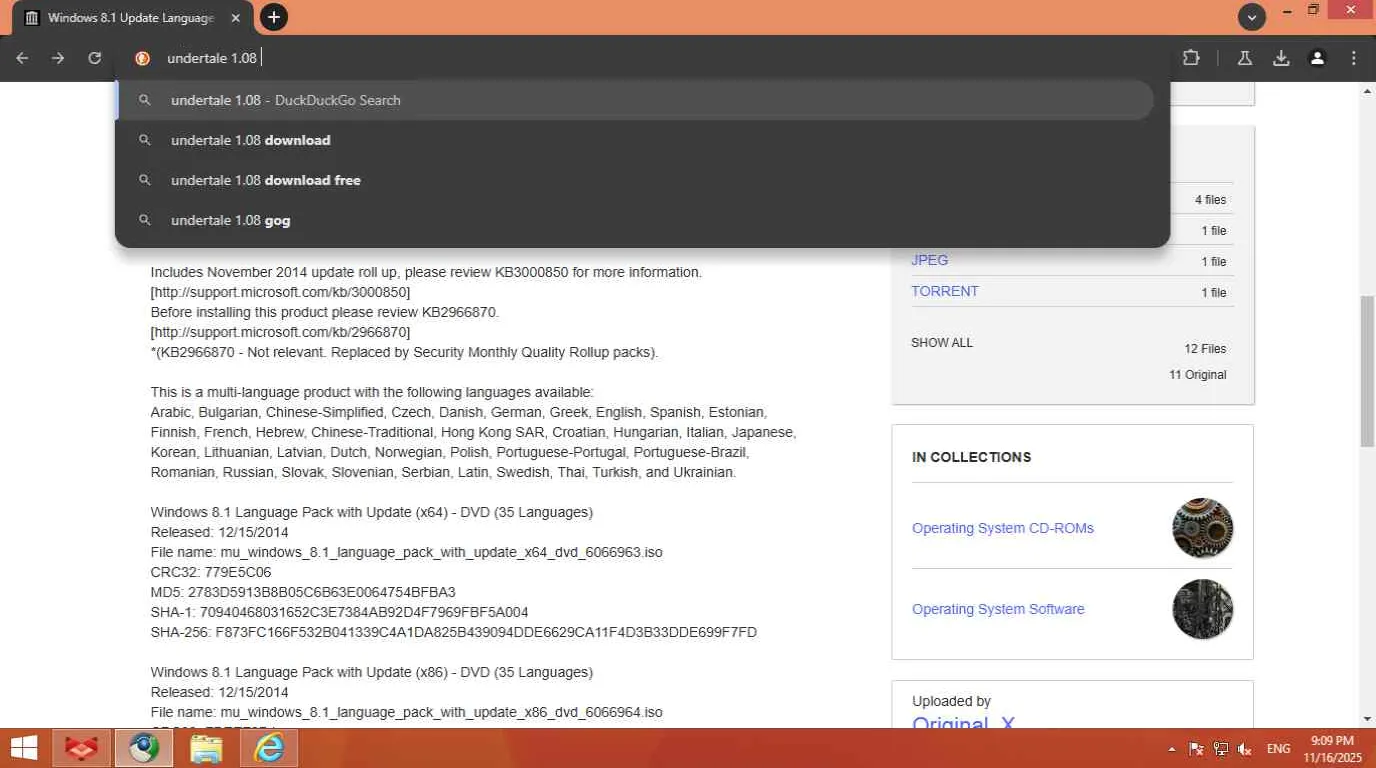Image resolution: width=1376 pixels, height=768 pixels.
Task: Open the red fox app on the taskbar
Action: click(x=82, y=748)
